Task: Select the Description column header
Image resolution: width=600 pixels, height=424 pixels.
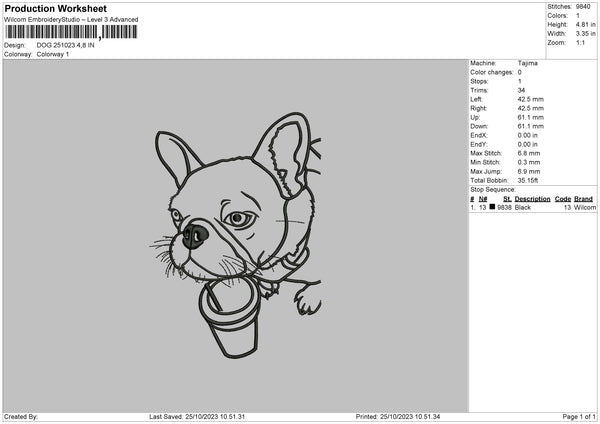Action: 532,199
